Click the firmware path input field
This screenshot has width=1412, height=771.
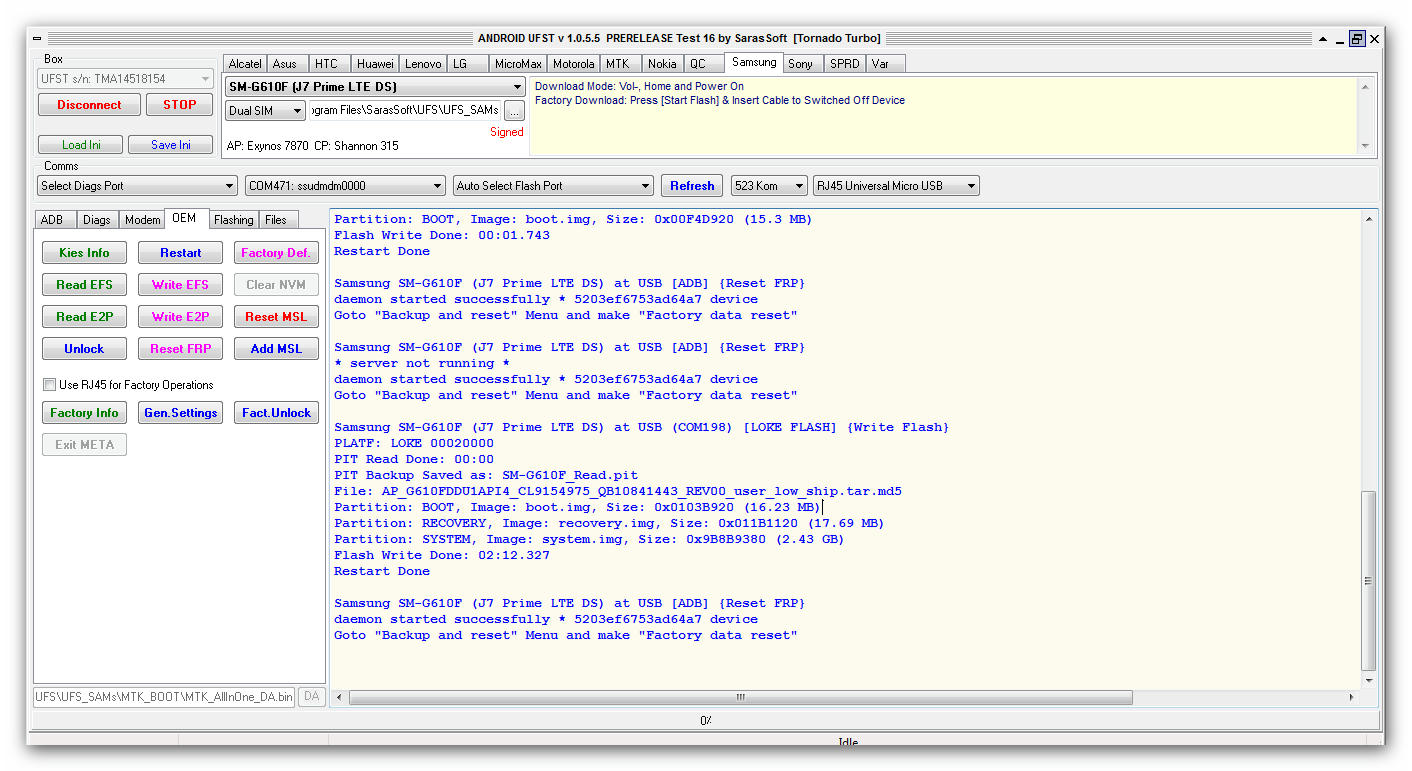[405, 111]
